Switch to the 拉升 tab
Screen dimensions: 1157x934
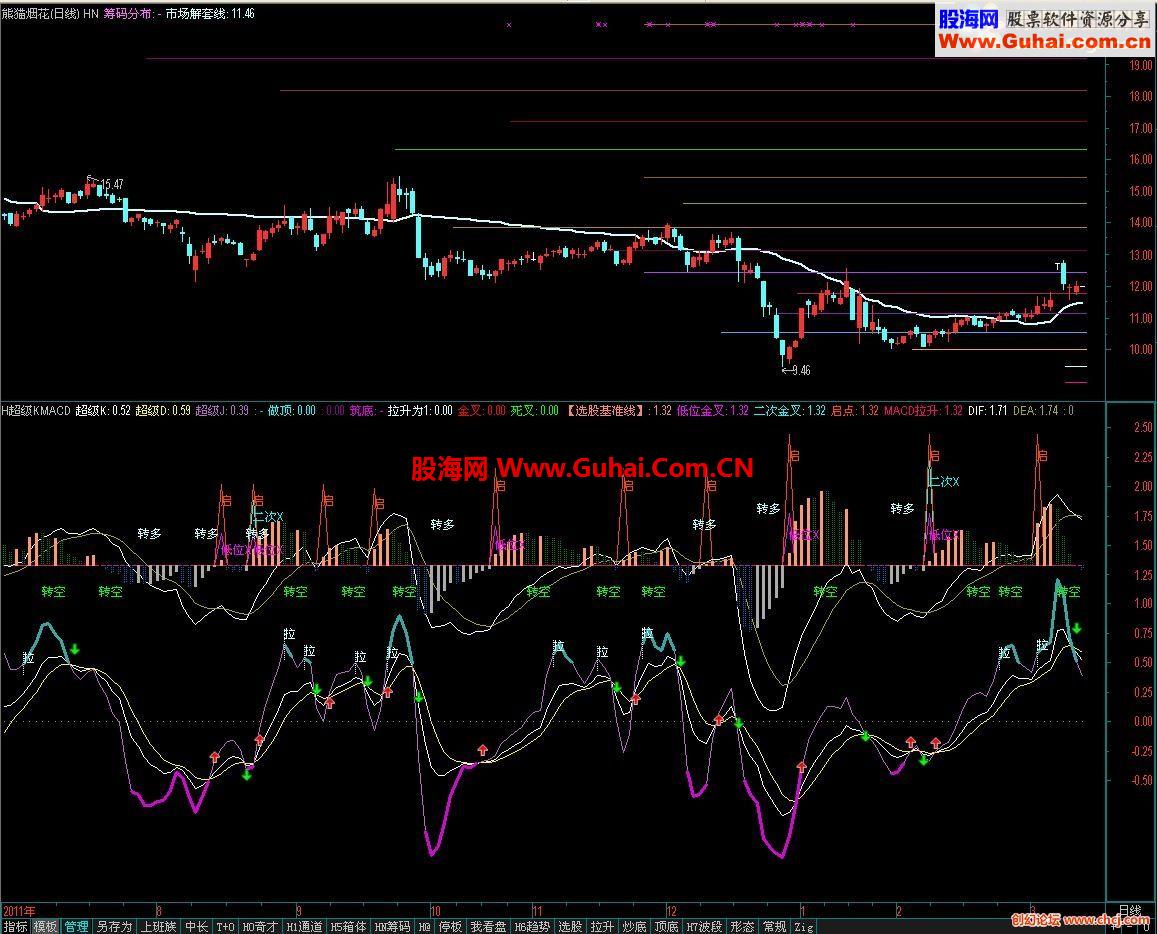602,927
